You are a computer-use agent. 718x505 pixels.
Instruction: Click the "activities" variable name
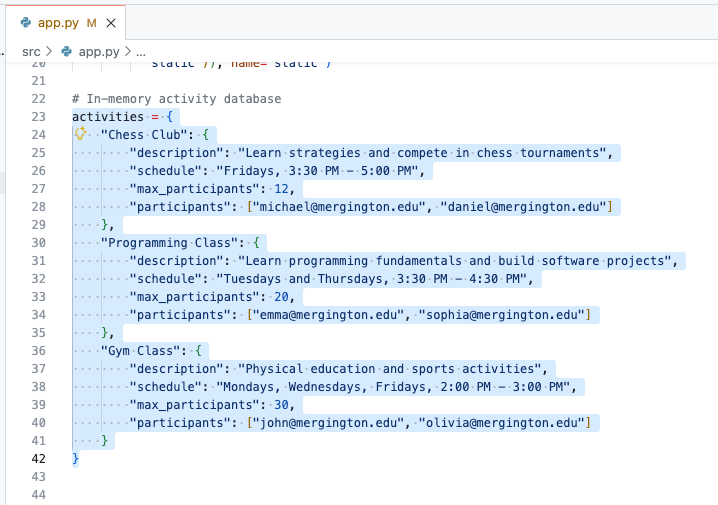pyautogui.click(x=108, y=117)
